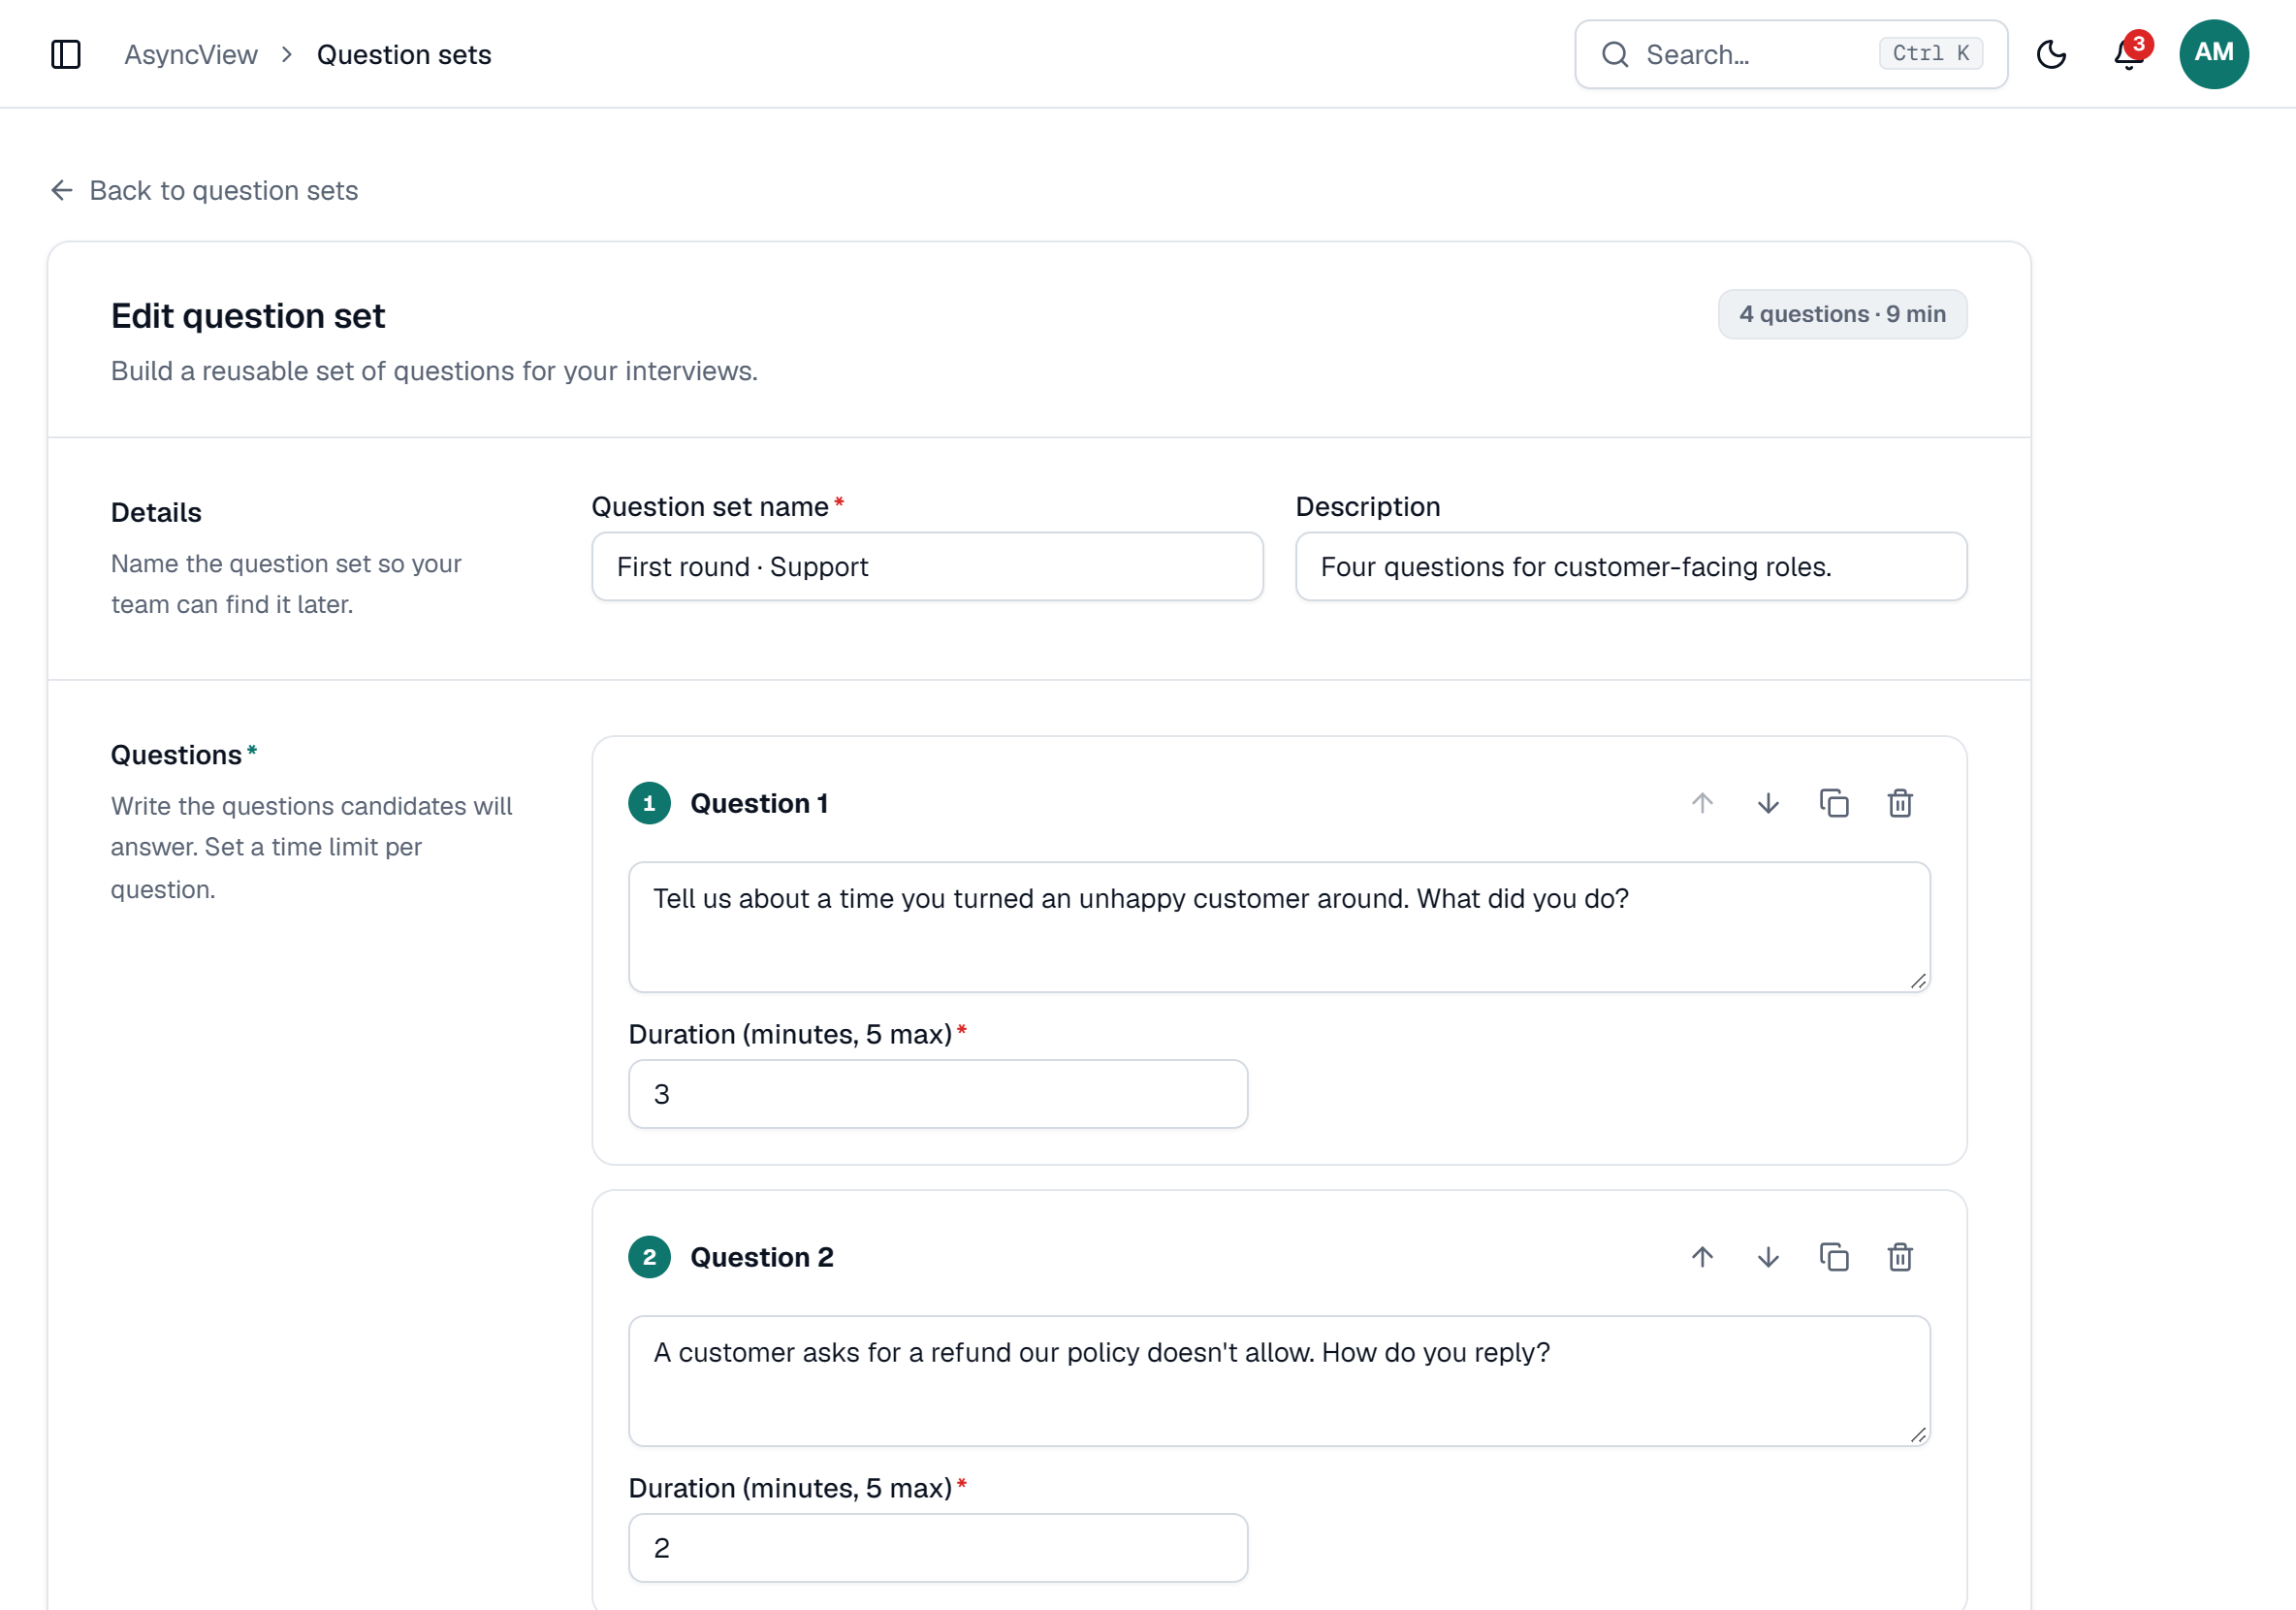Image resolution: width=2296 pixels, height=1610 pixels.
Task: Click the search magnifier icon
Action: pyautogui.click(x=1614, y=54)
